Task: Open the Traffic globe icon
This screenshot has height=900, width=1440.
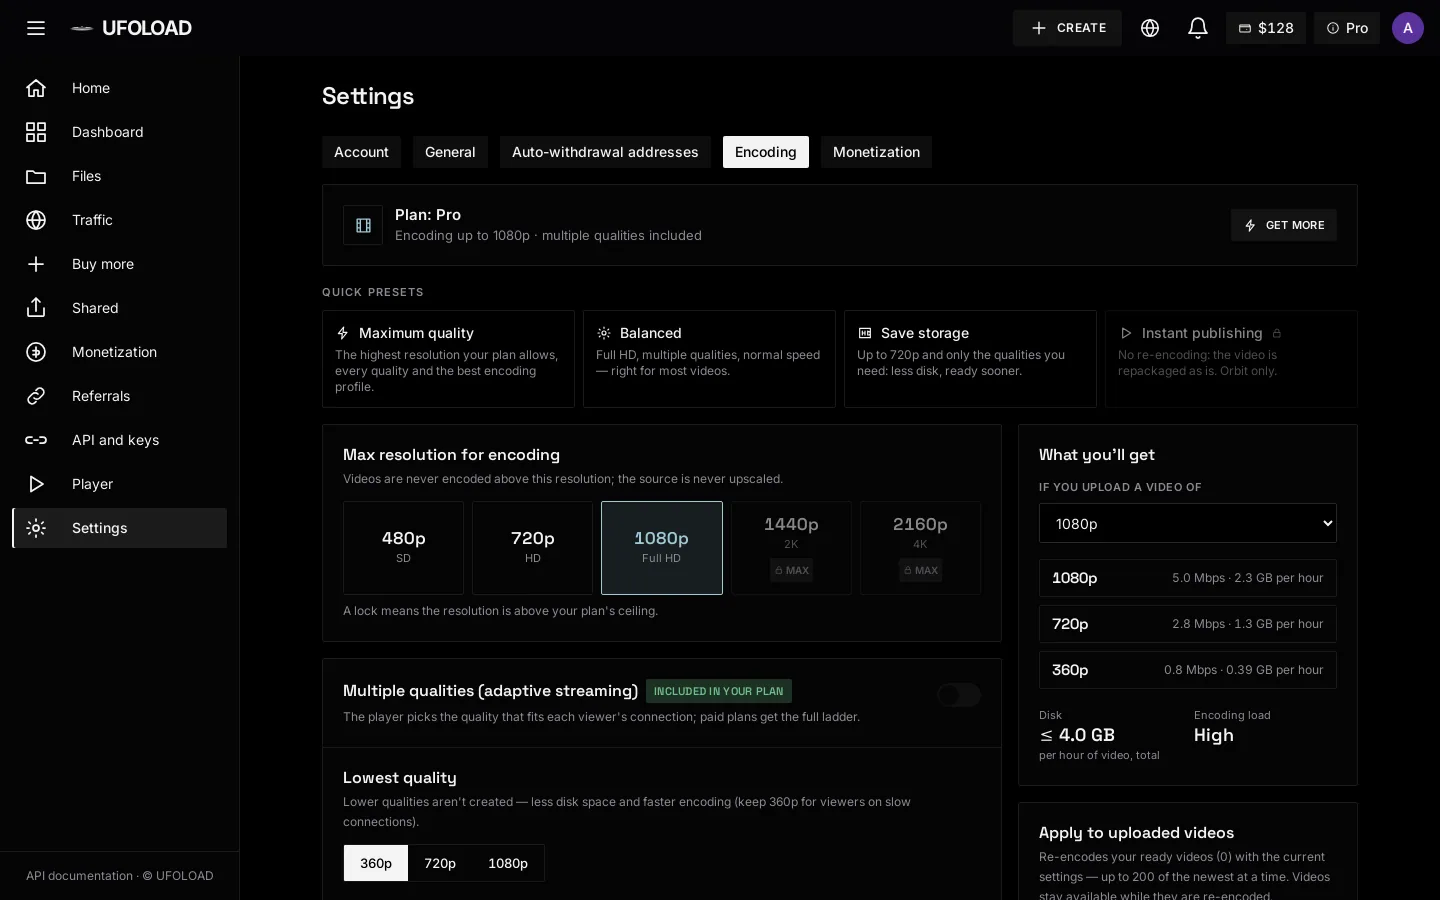Action: pos(36,220)
